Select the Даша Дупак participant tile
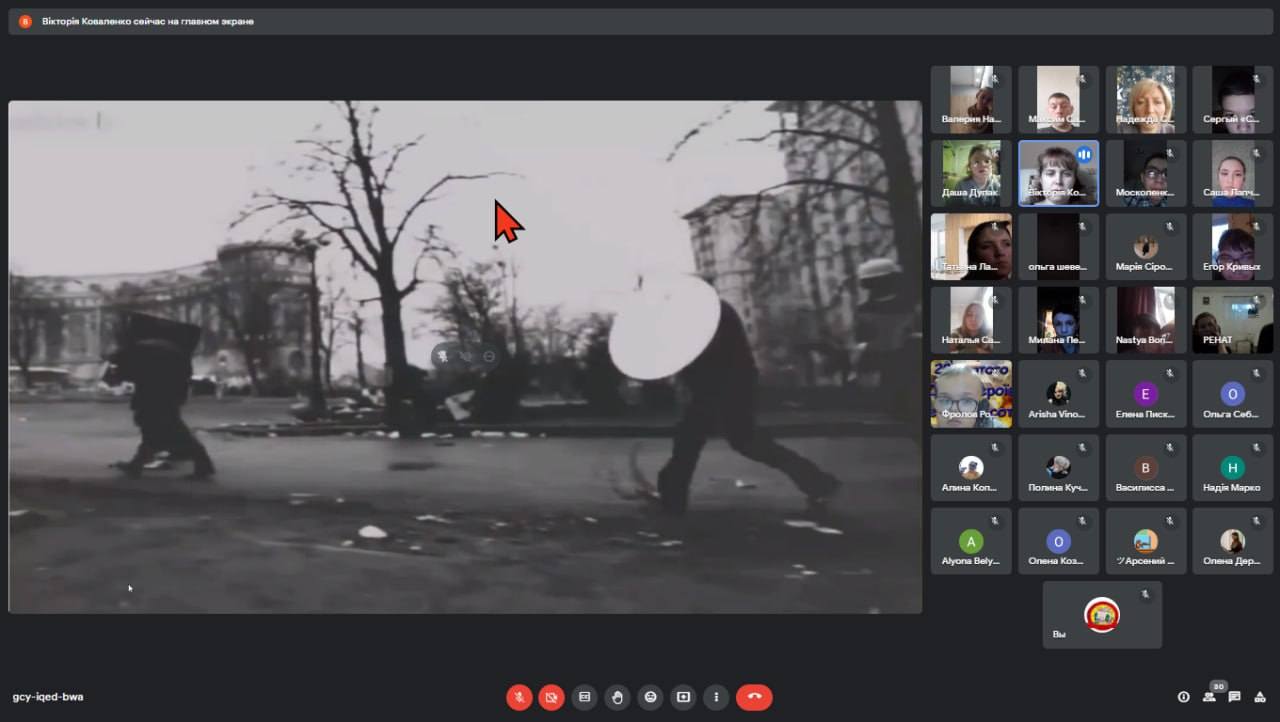Viewport: 1280px width, 722px height. pyautogui.click(x=971, y=173)
